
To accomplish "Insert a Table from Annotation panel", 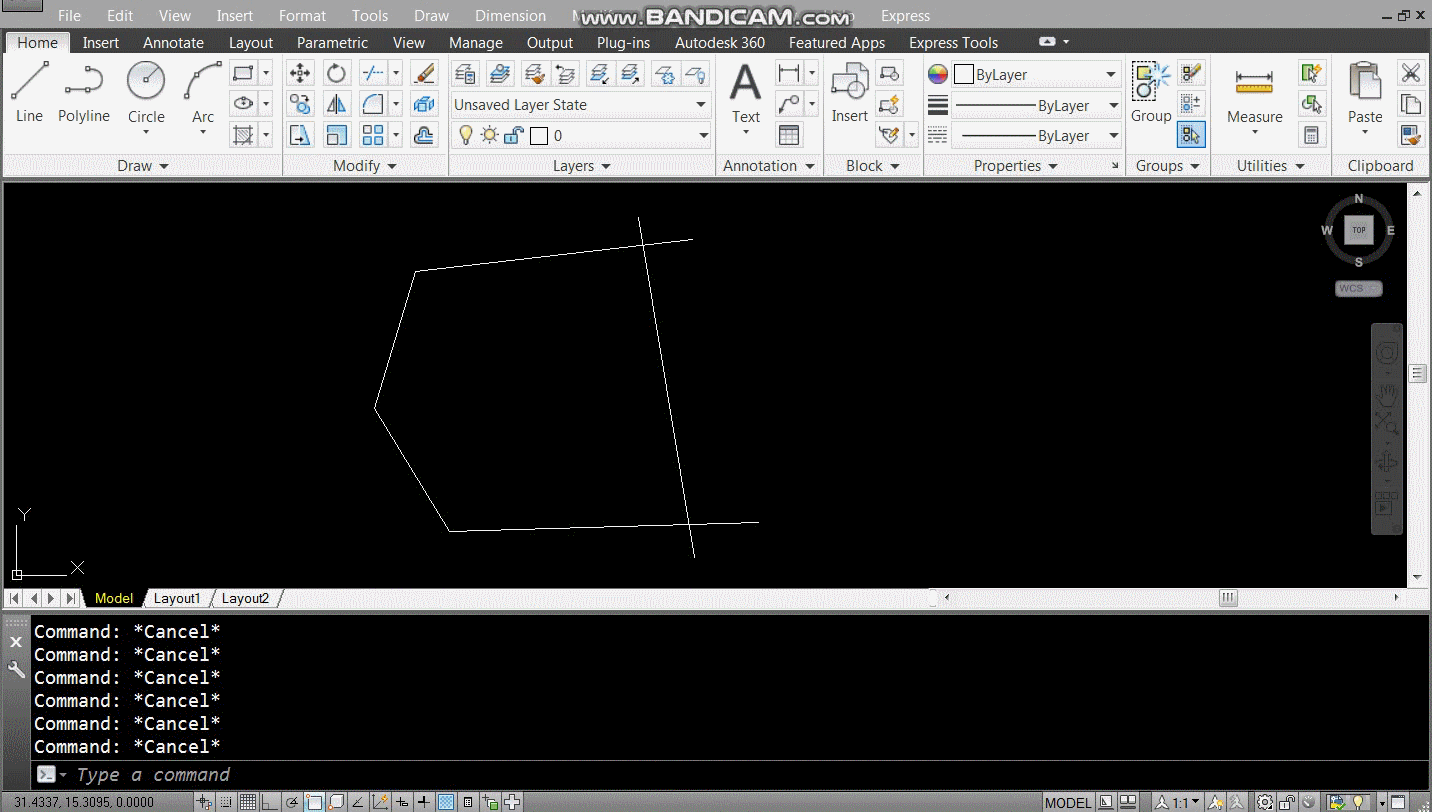I will click(x=789, y=134).
